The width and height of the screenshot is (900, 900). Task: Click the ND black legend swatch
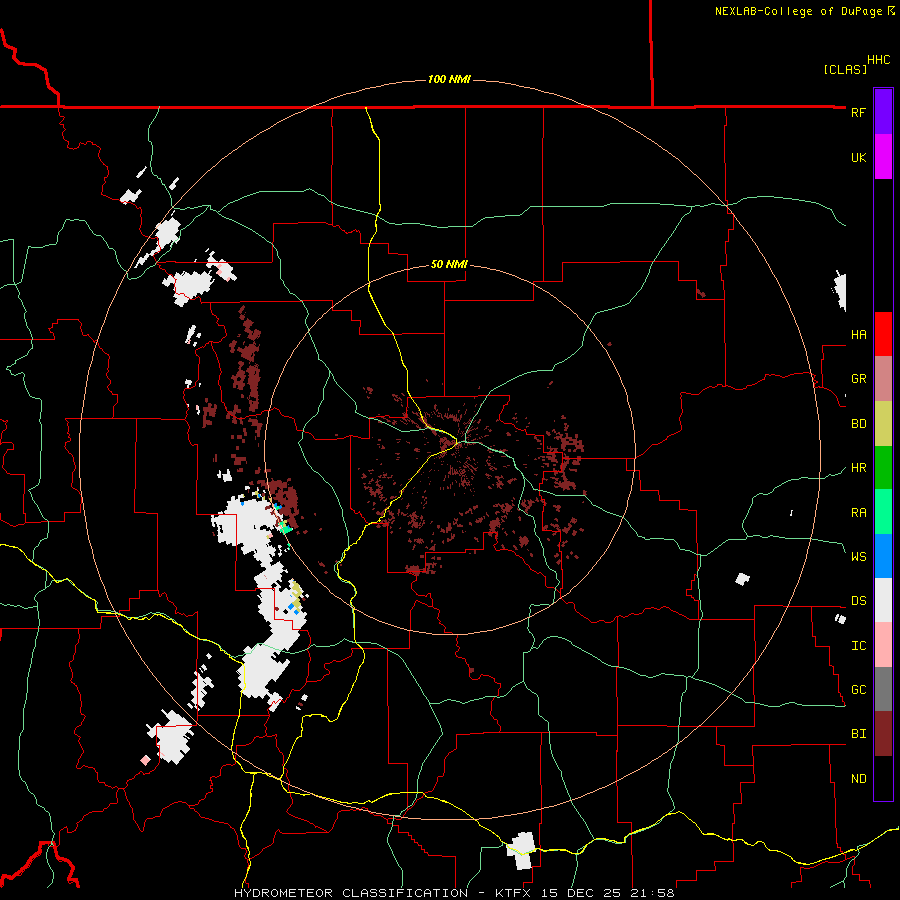point(883,778)
